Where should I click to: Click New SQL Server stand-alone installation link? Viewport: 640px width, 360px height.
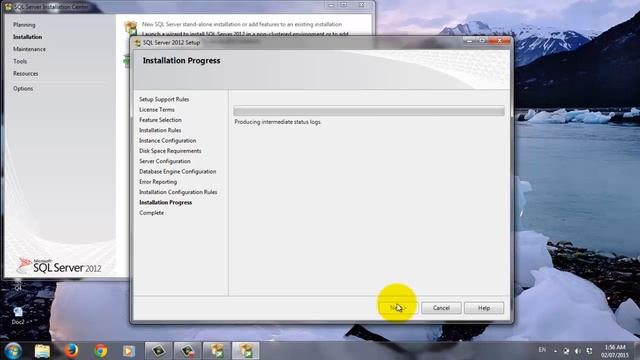pos(242,24)
